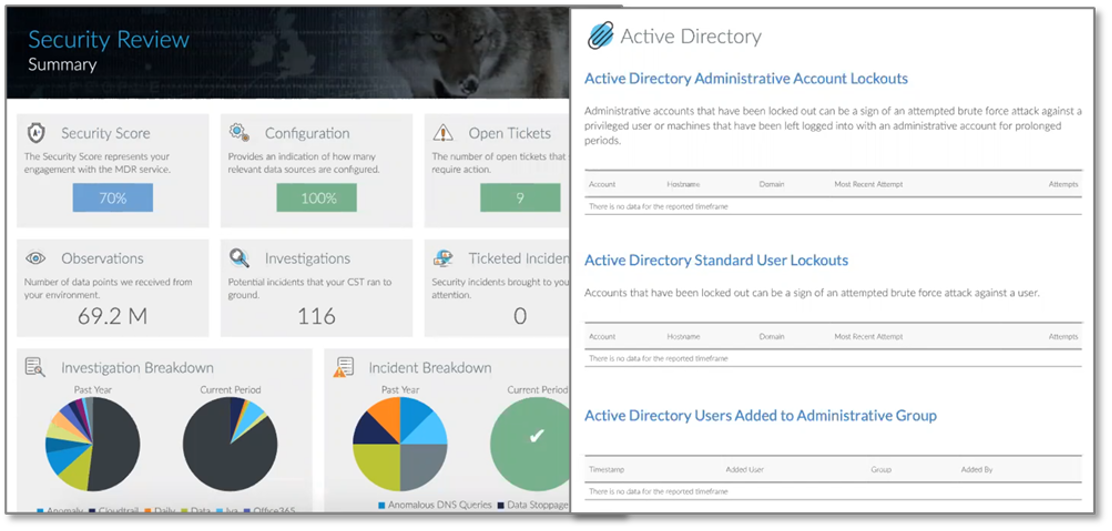Open Active Directory Standard User Lockouts heading
Screen dimensions: 1112x531
[x=716, y=260]
